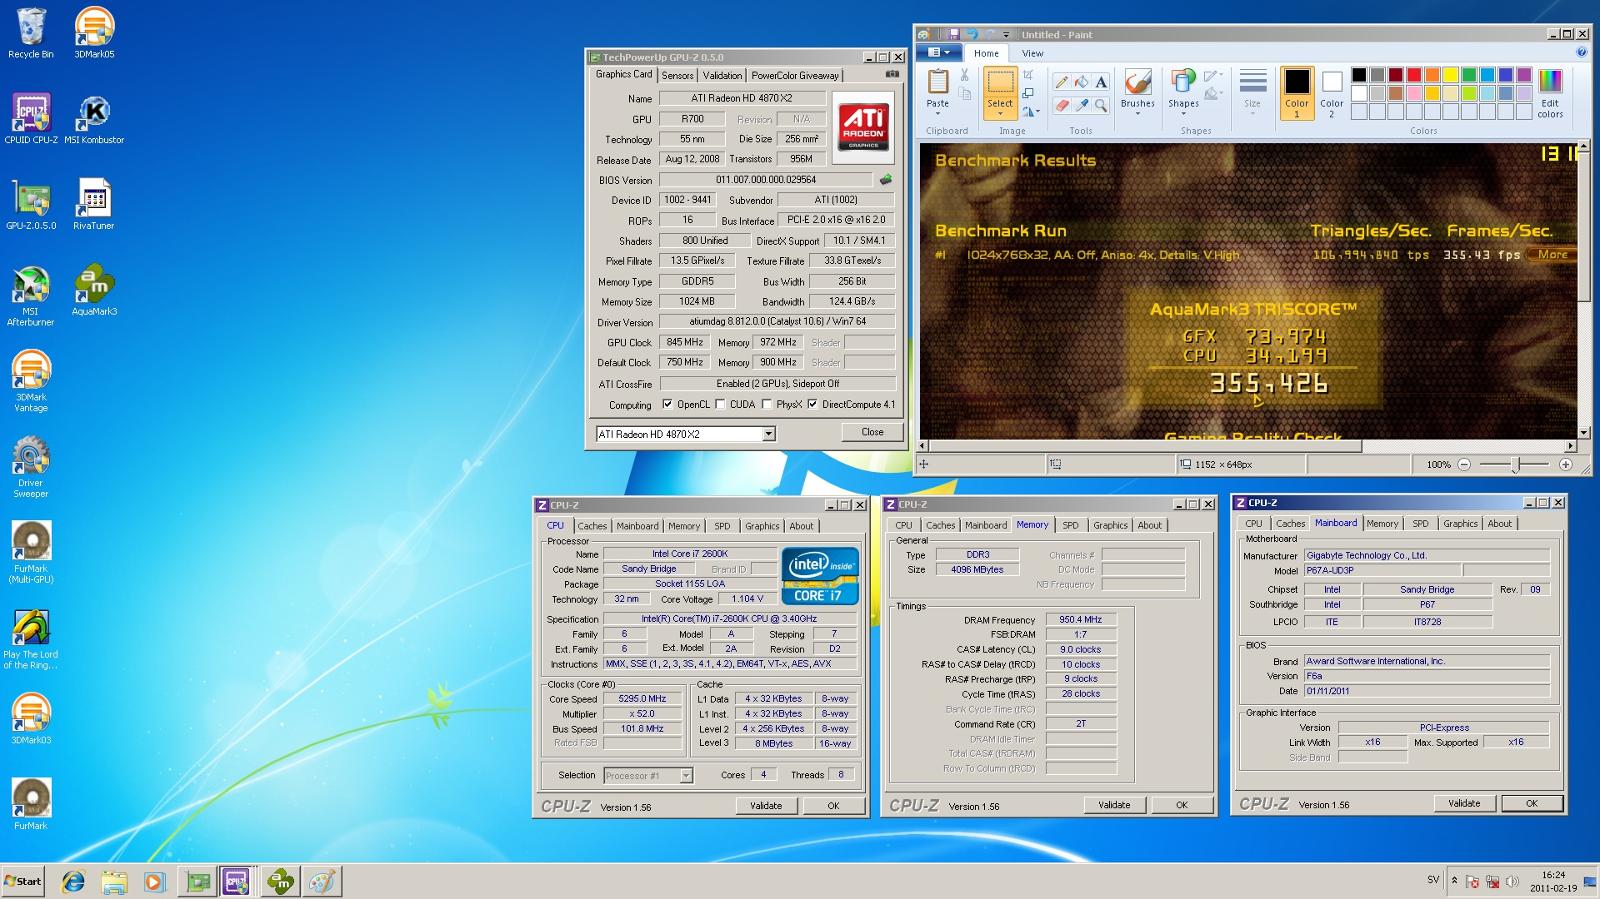Switch to the View tab in Paint
The image size is (1600, 899).
[1032, 53]
